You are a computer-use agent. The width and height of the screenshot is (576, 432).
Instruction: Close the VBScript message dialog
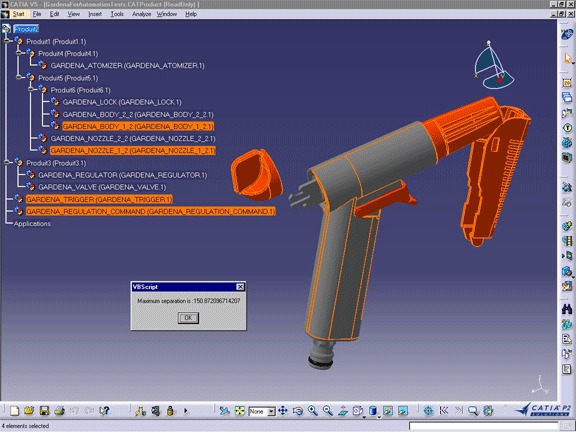(x=240, y=287)
